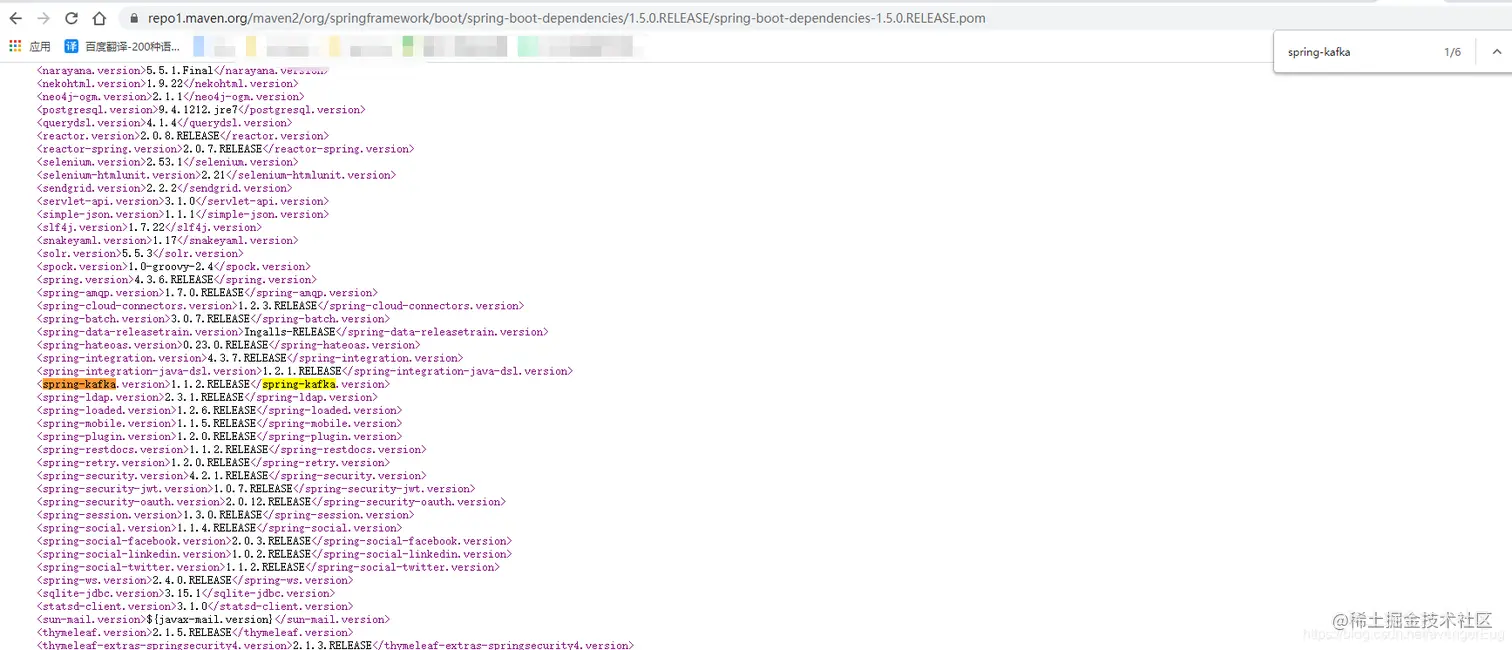Click the thymeleaf.version 2.1.5.RELEASE line
The height and width of the screenshot is (650, 1512).
pyautogui.click(x=195, y=631)
